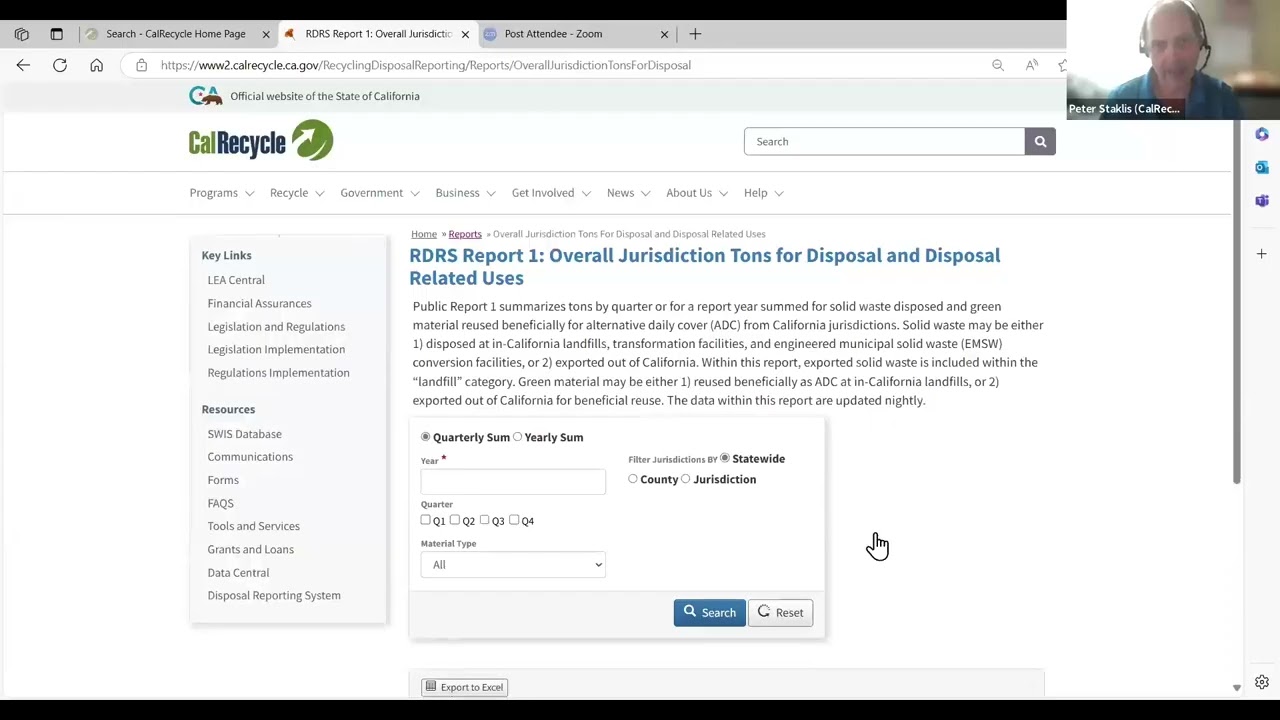
Task: Open Disposal Reporting System link
Action: [x=274, y=596]
